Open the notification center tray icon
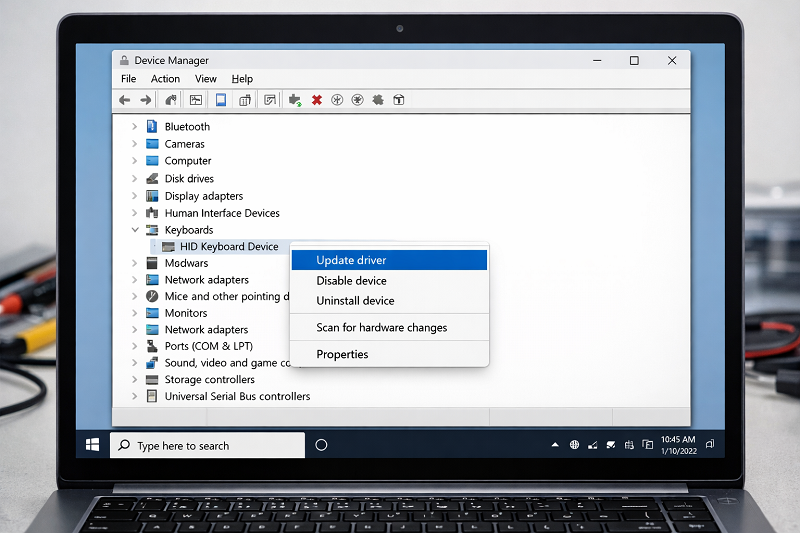 coord(710,444)
